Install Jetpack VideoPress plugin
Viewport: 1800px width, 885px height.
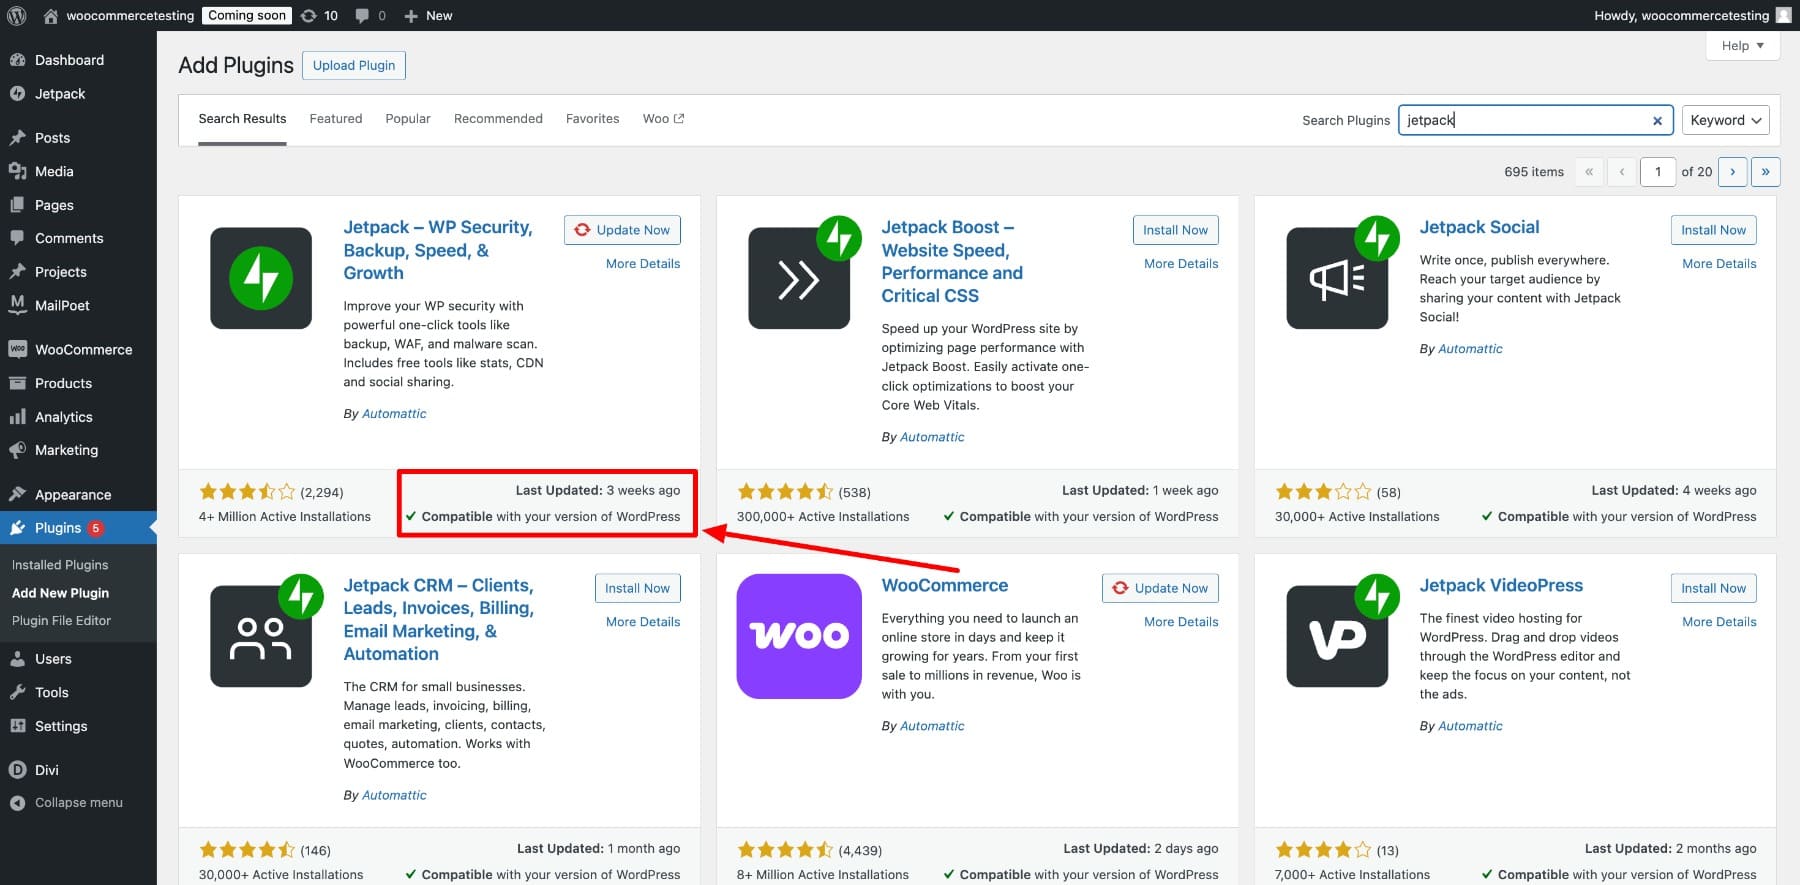[x=1713, y=588]
